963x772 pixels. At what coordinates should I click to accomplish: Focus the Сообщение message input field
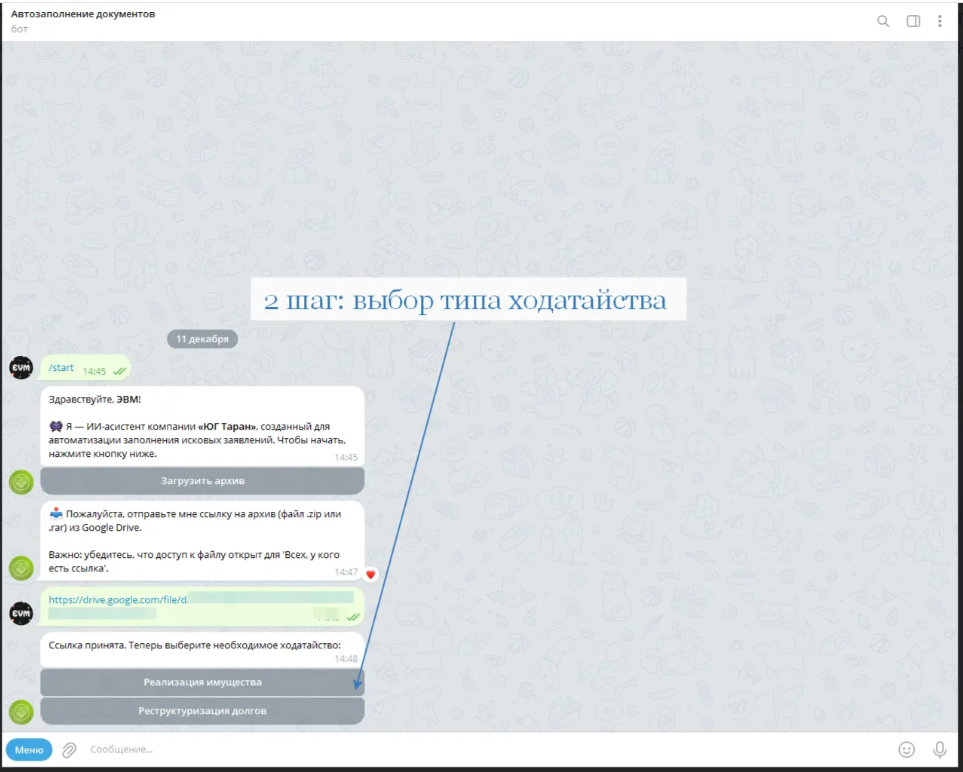[x=485, y=749]
